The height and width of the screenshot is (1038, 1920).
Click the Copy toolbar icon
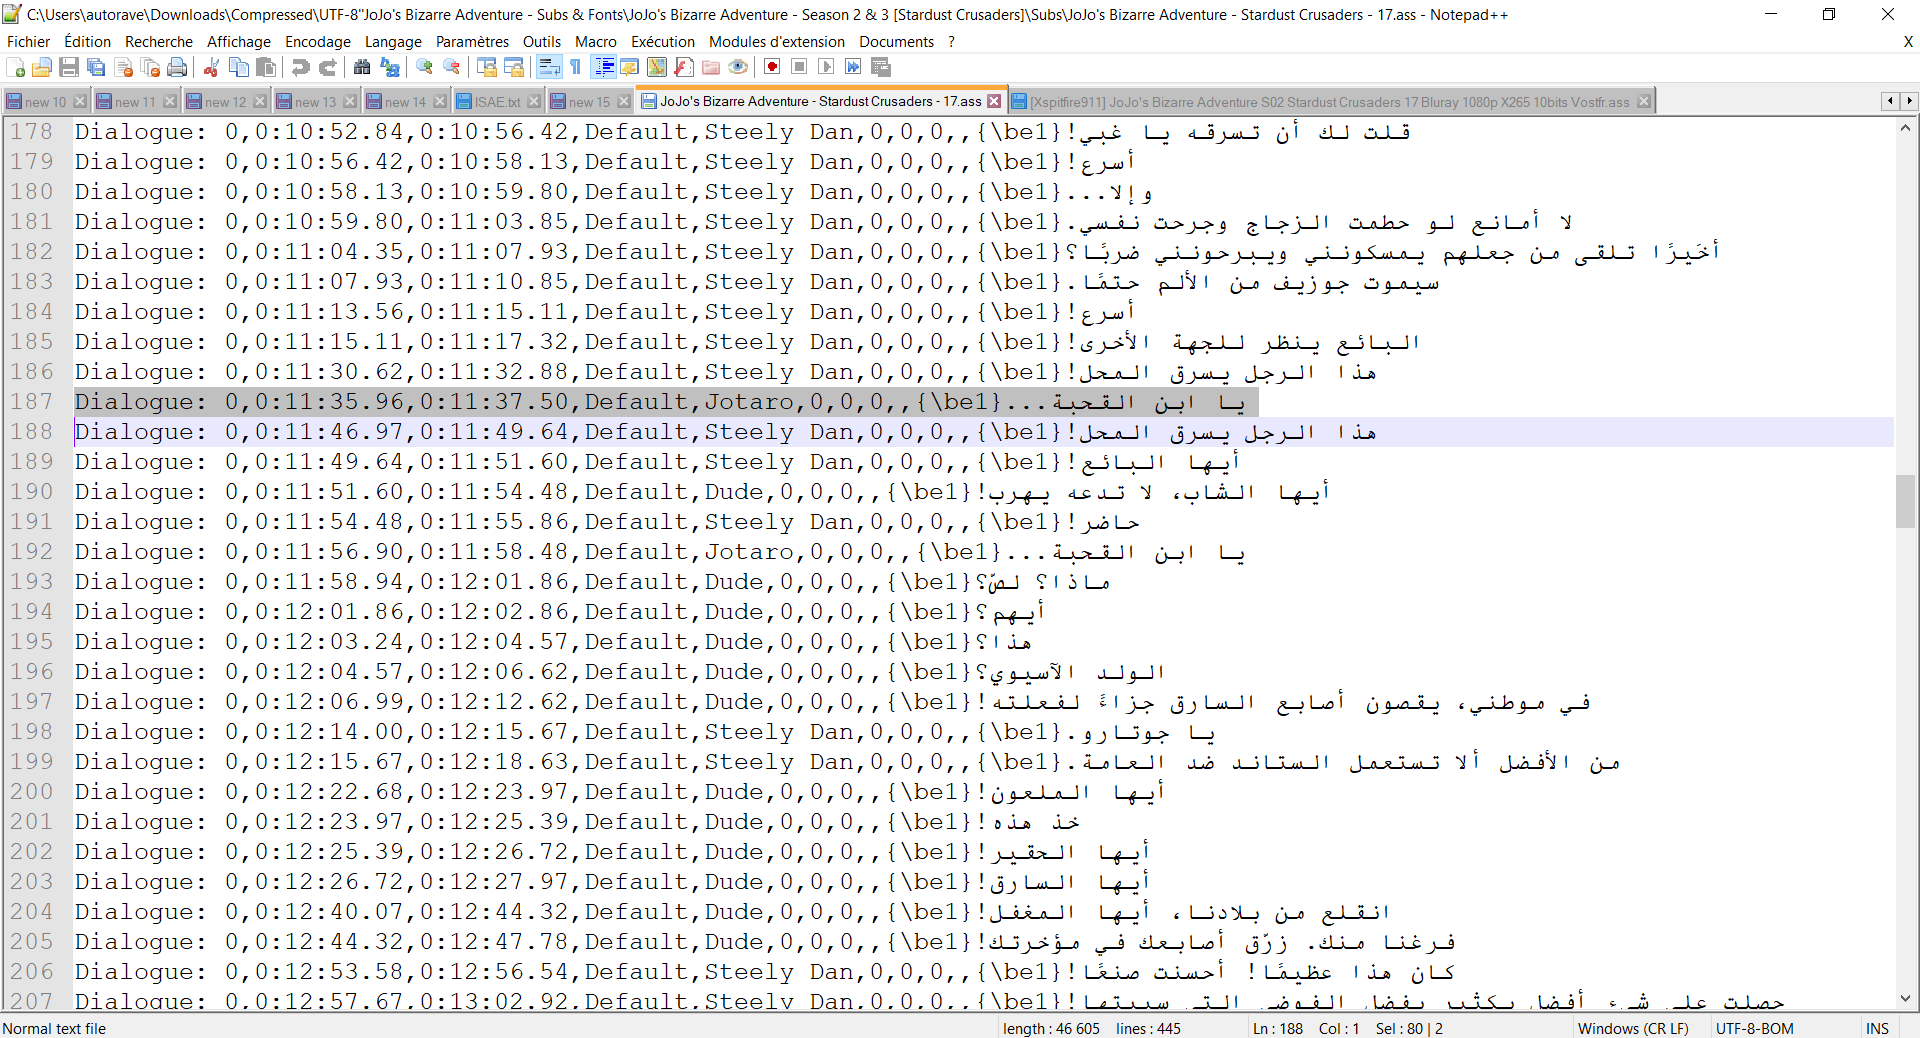tap(239, 67)
